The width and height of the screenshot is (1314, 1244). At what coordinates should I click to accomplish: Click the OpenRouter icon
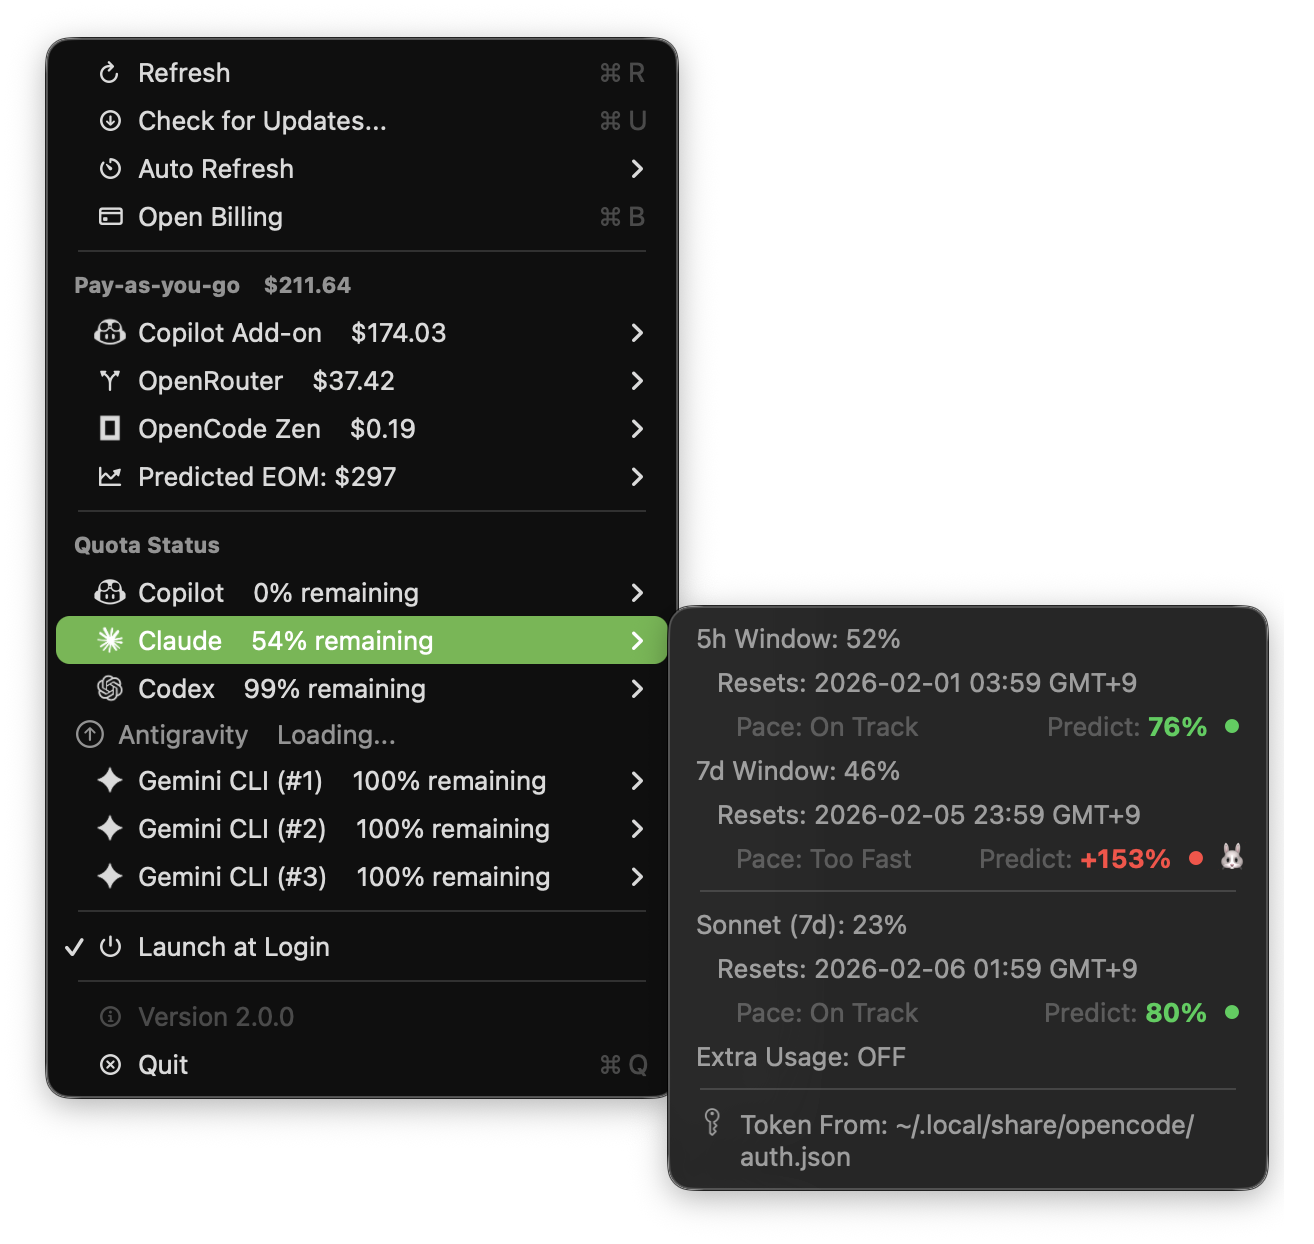[110, 381]
